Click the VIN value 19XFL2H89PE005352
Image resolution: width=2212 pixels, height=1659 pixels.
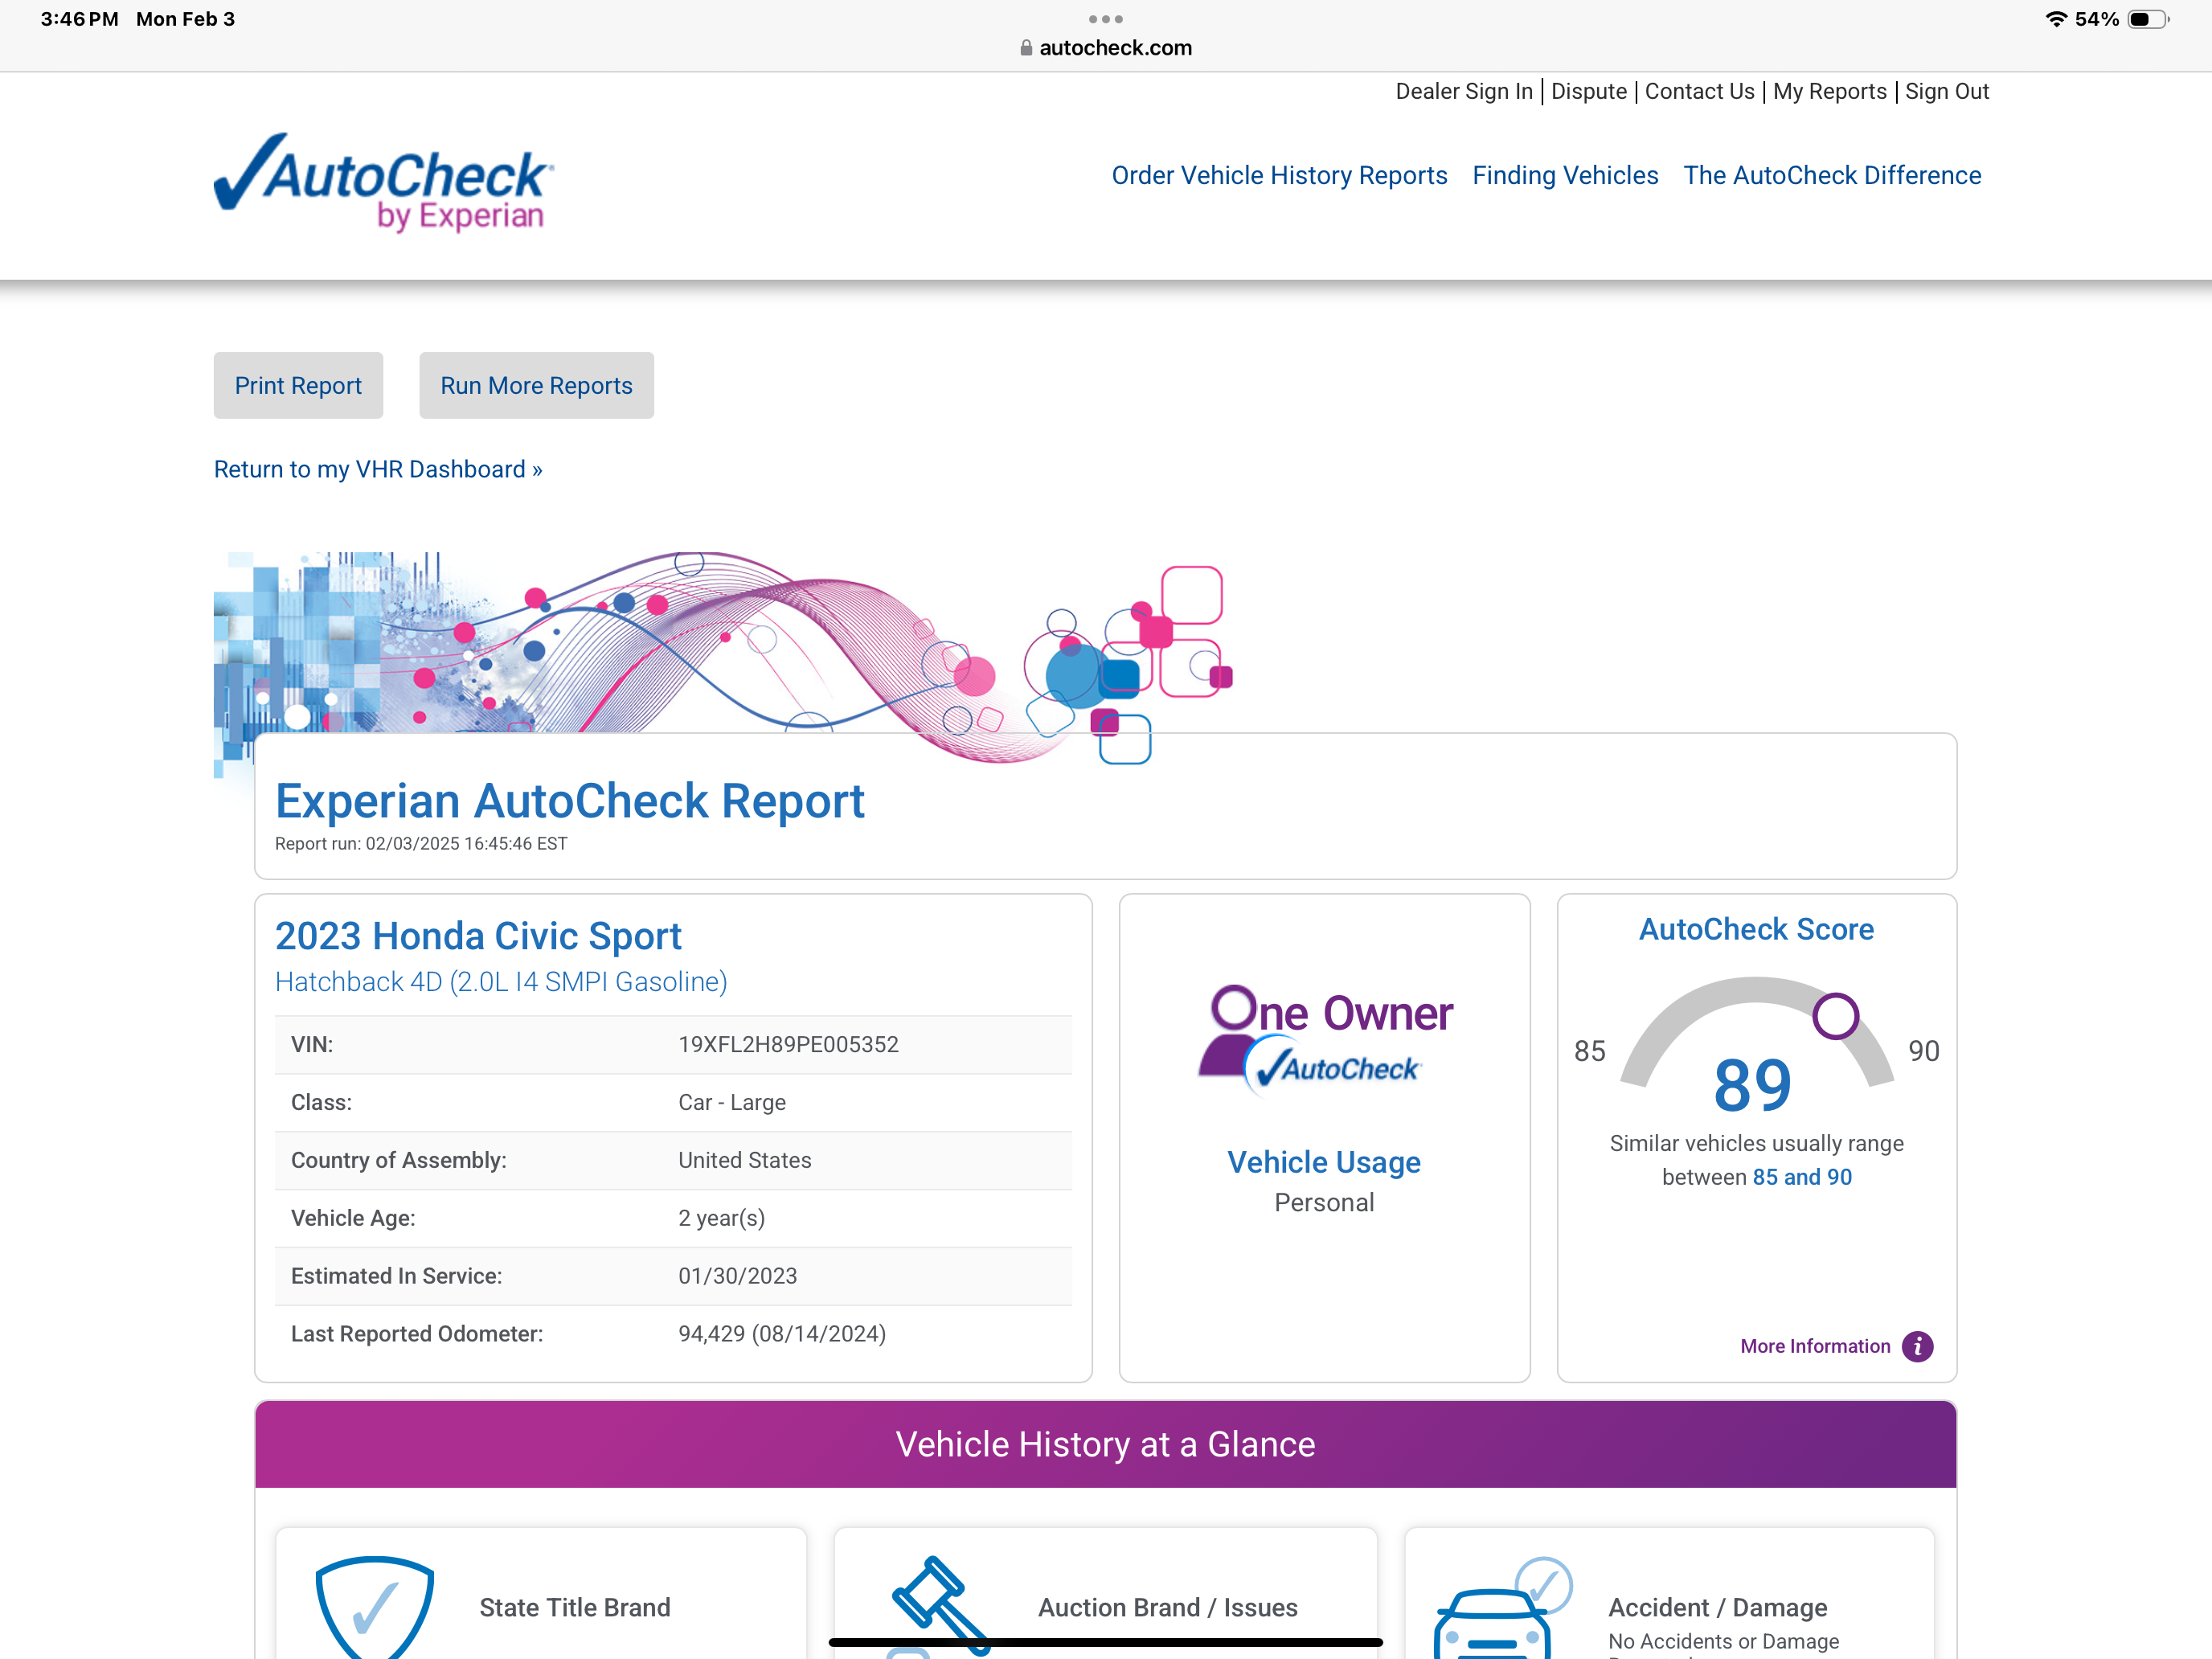[x=788, y=1044]
